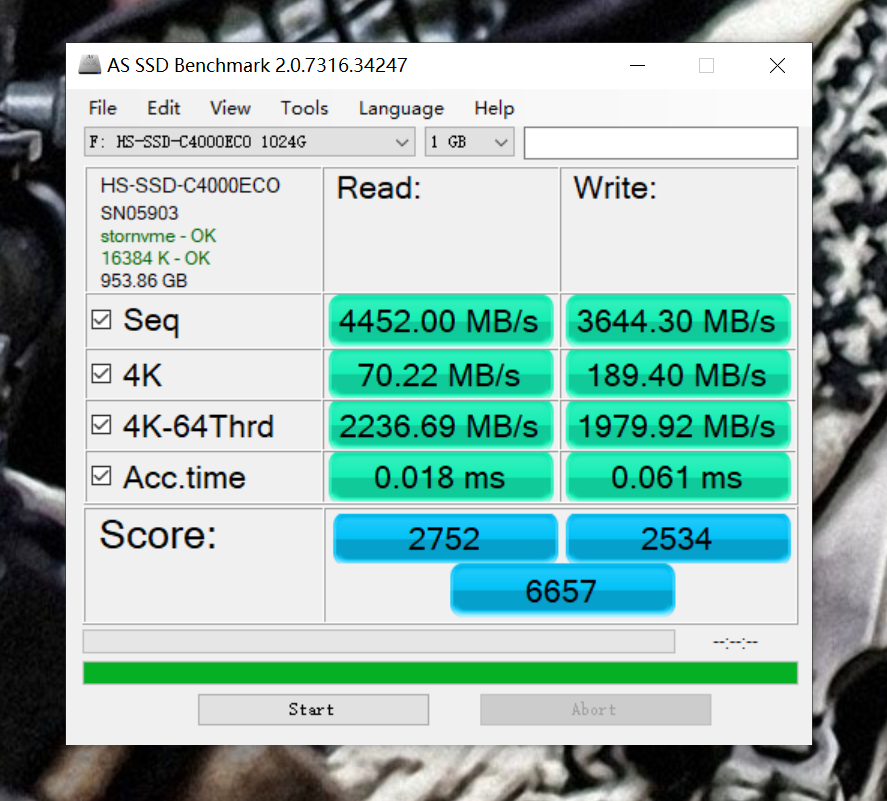Toggle the 4K-64Thrd test checkbox
The image size is (887, 801).
[101, 425]
